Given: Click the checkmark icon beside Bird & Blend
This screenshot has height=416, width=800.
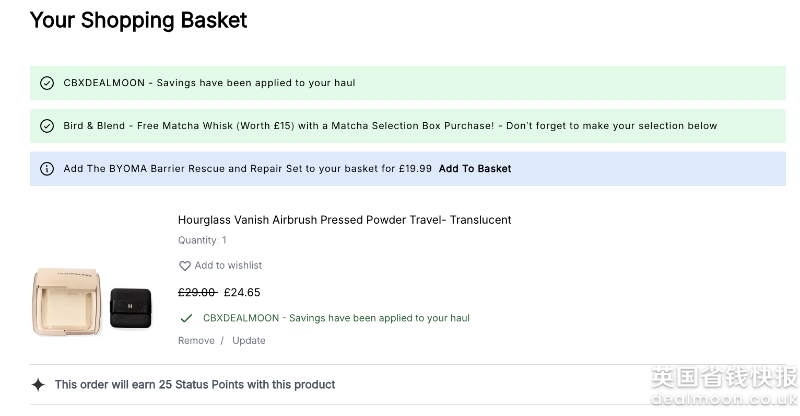Looking at the screenshot, I should (x=46, y=126).
